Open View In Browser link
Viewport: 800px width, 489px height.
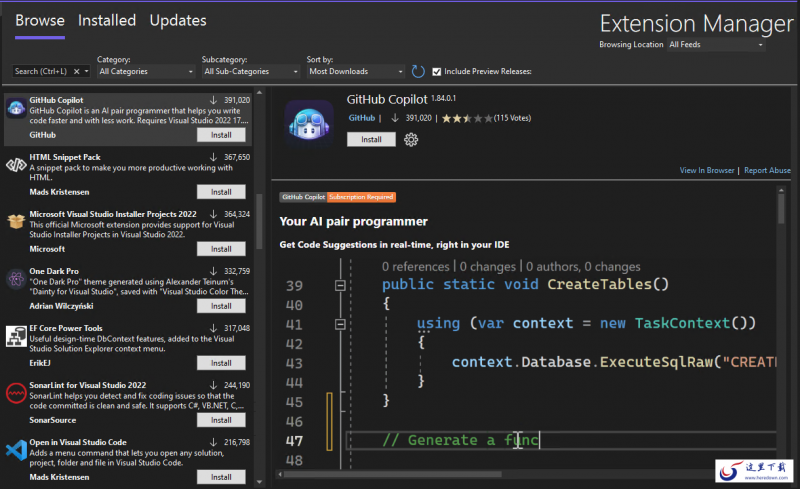pos(707,170)
